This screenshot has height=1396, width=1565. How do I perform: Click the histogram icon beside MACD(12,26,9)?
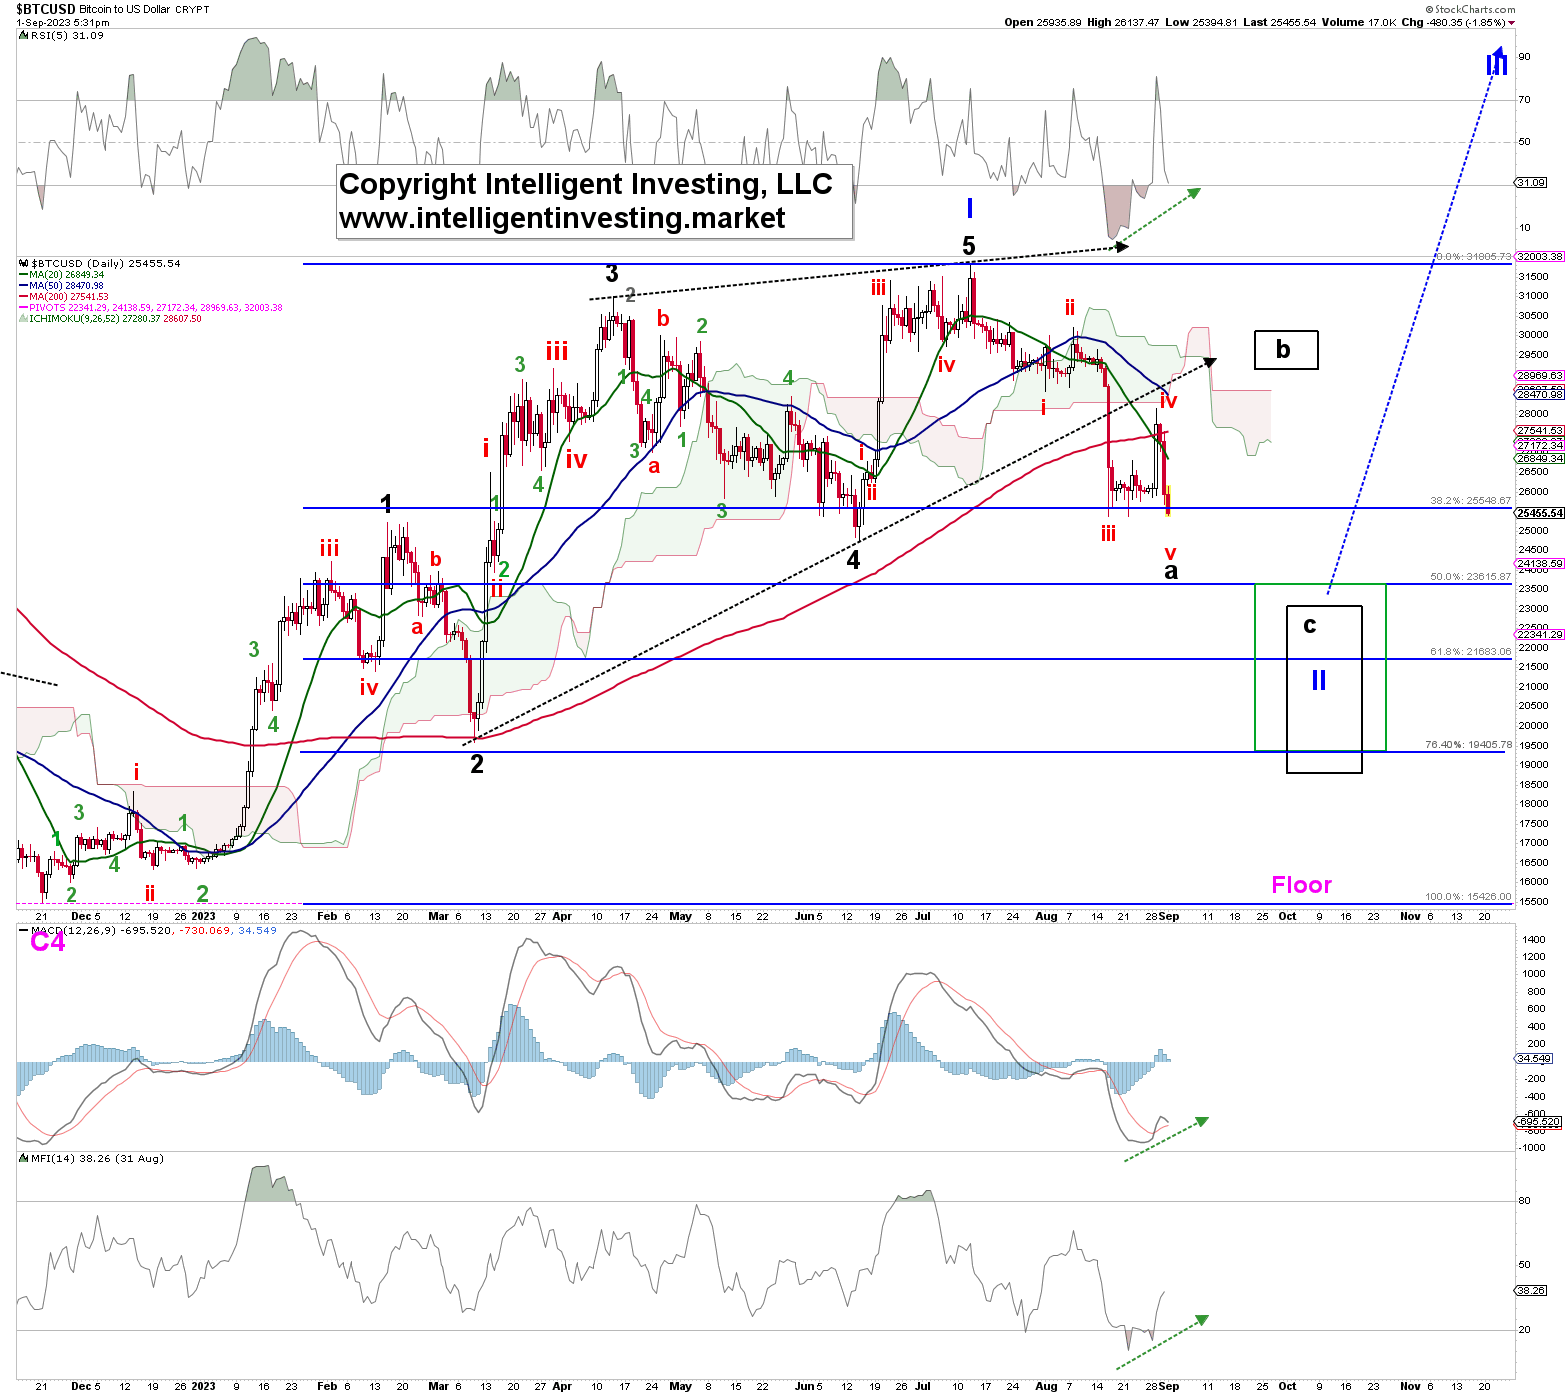click(x=24, y=930)
